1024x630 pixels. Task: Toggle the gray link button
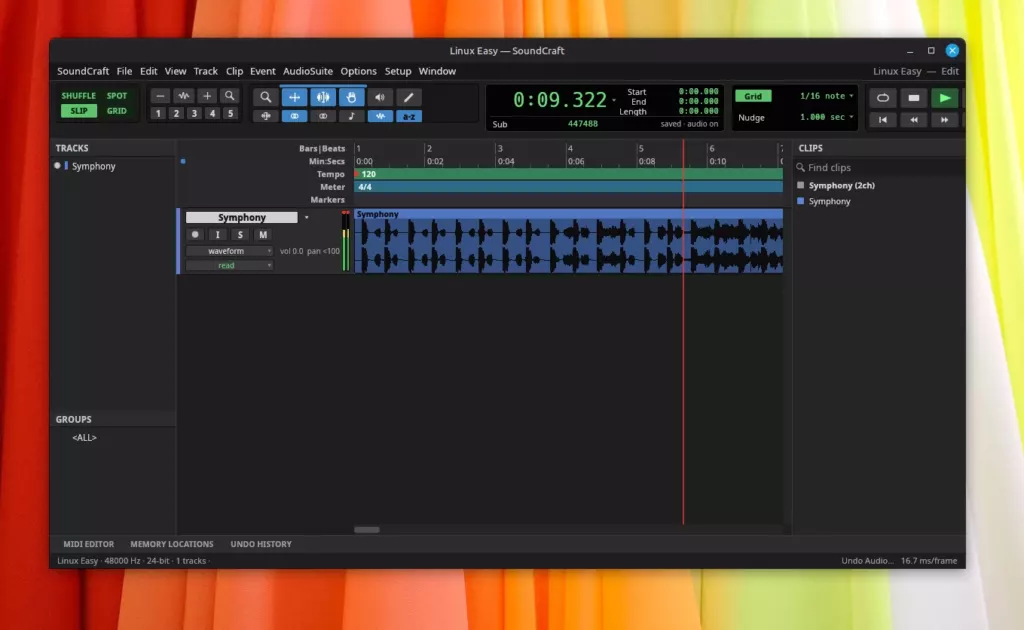[x=323, y=116]
